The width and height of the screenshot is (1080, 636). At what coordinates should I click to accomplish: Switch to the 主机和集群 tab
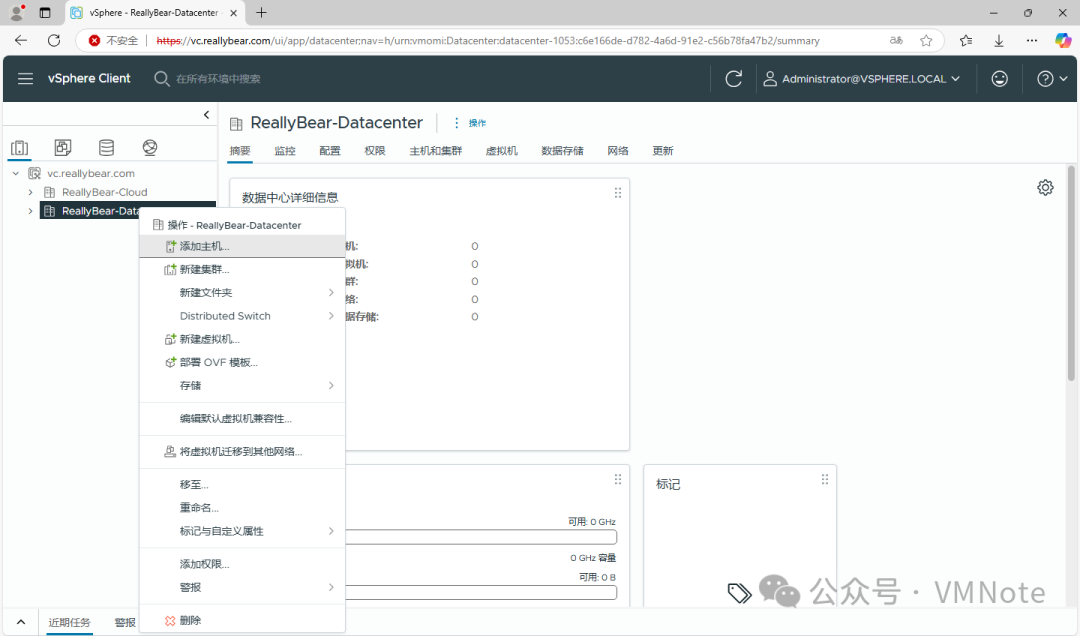coord(435,151)
